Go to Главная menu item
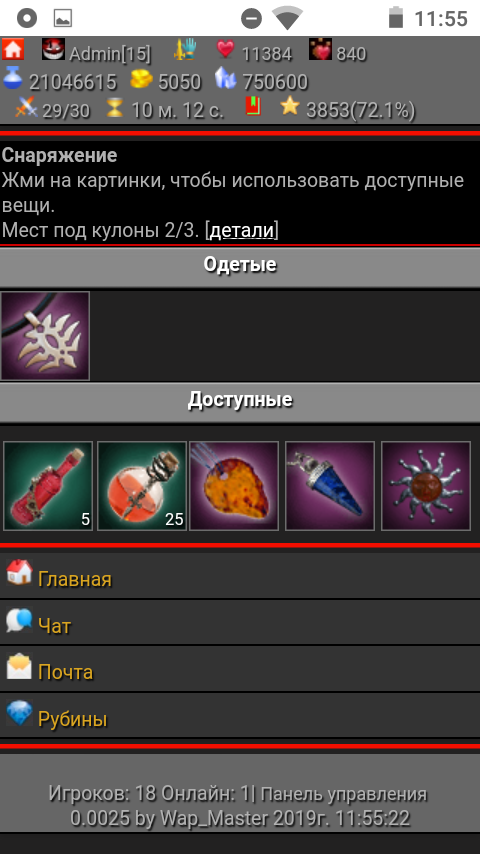Viewport: 480px width, 854px height. pos(240,575)
